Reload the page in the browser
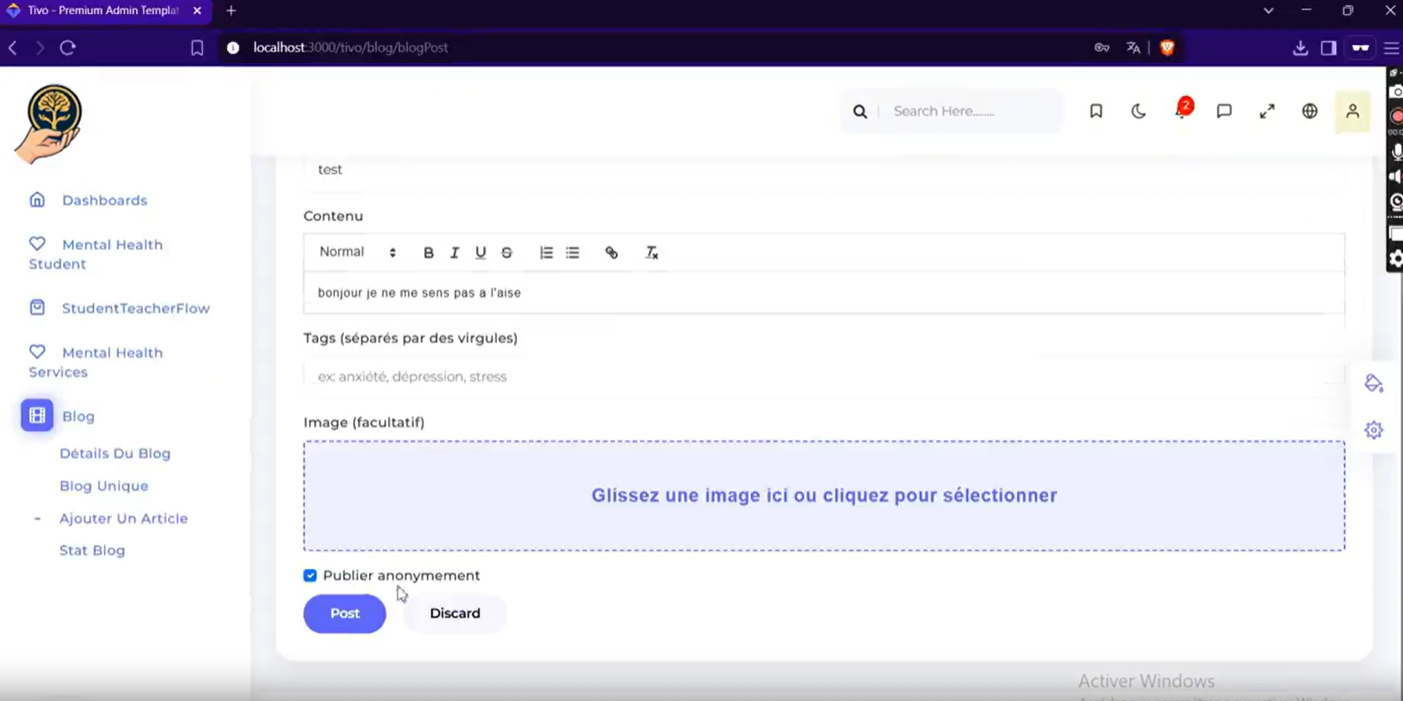 68,47
